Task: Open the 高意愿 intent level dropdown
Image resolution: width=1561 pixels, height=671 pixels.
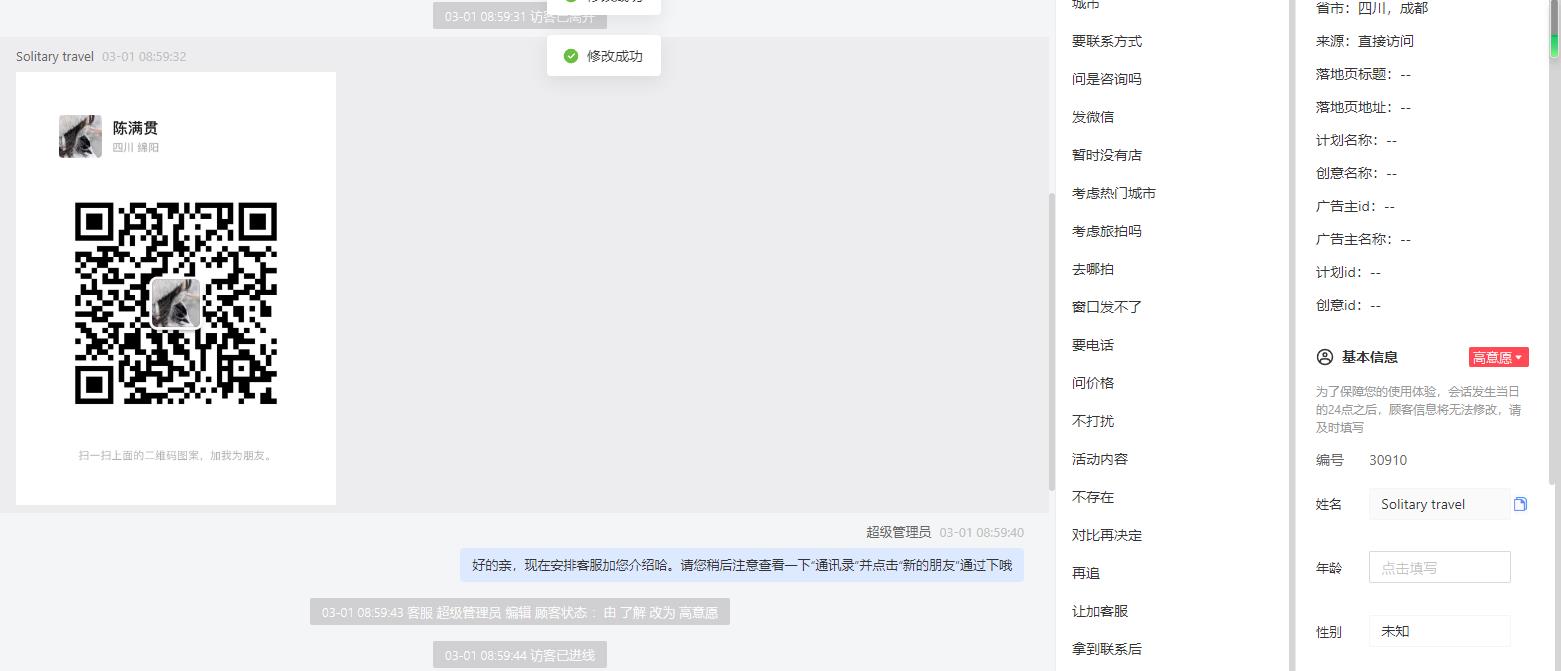Action: click(x=1498, y=357)
